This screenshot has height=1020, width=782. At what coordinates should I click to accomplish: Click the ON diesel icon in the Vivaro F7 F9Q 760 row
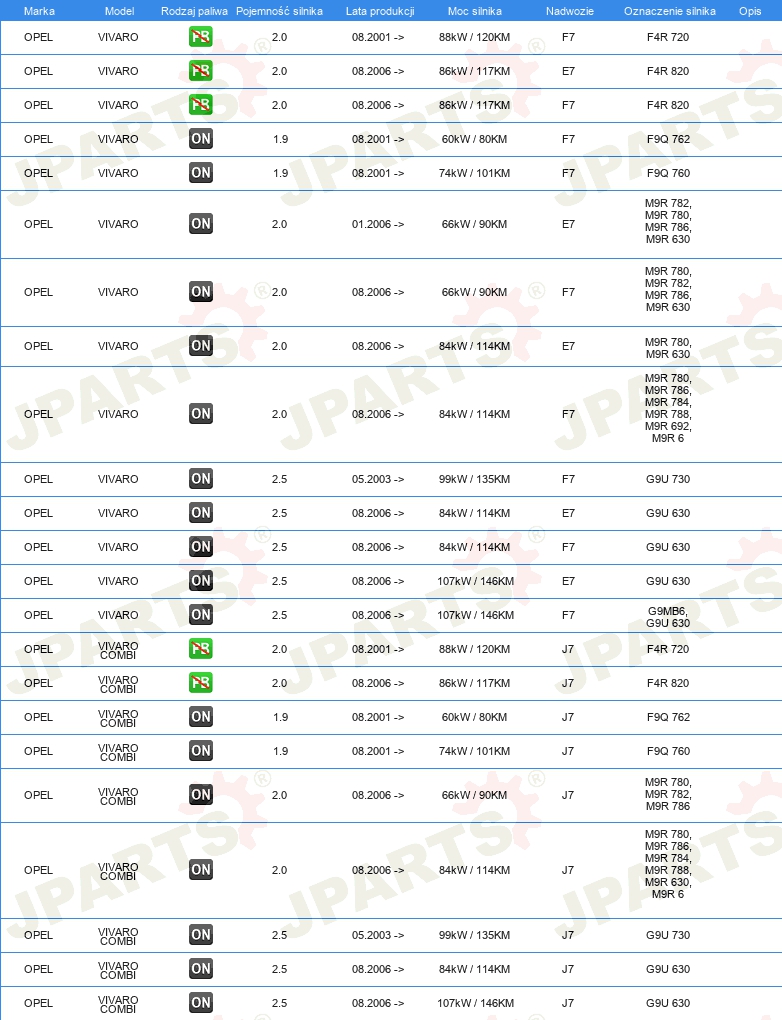[x=200, y=172]
